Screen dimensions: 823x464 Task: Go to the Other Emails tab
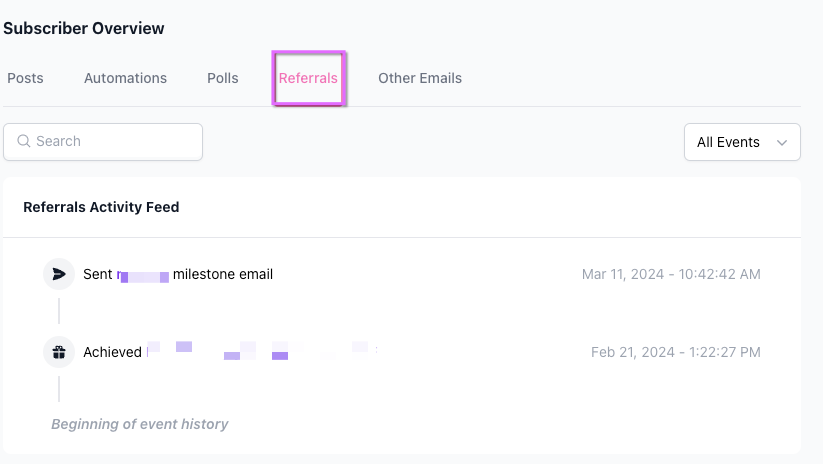pyautogui.click(x=419, y=78)
